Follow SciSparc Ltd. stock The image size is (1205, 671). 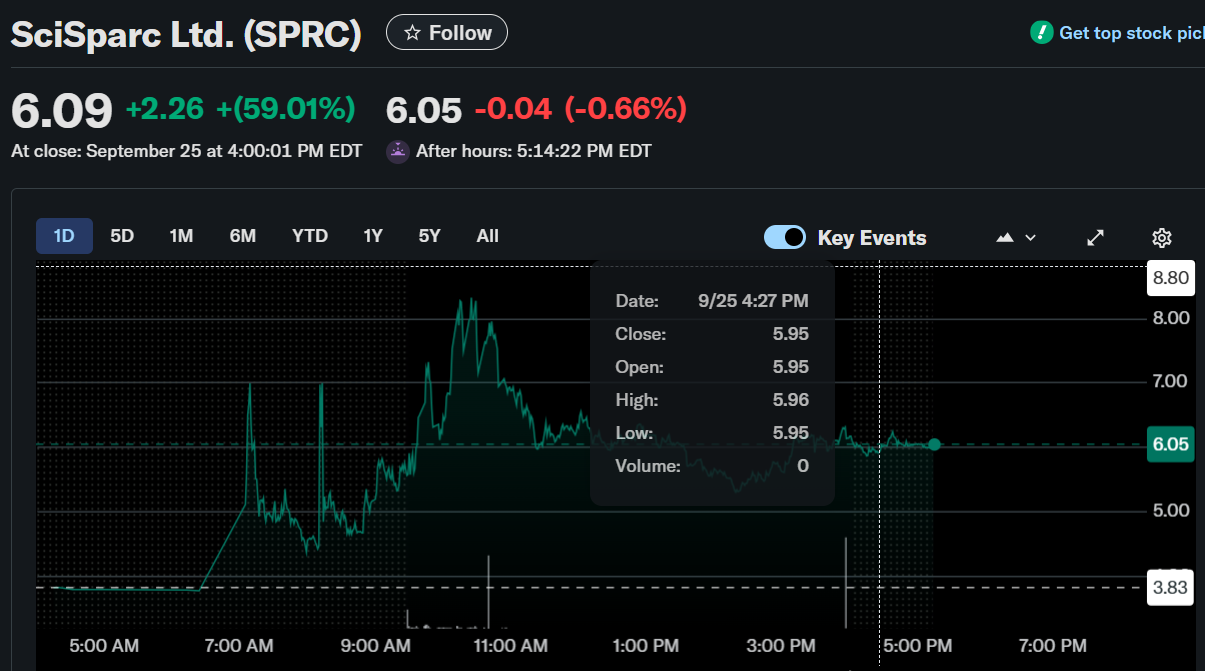click(447, 33)
